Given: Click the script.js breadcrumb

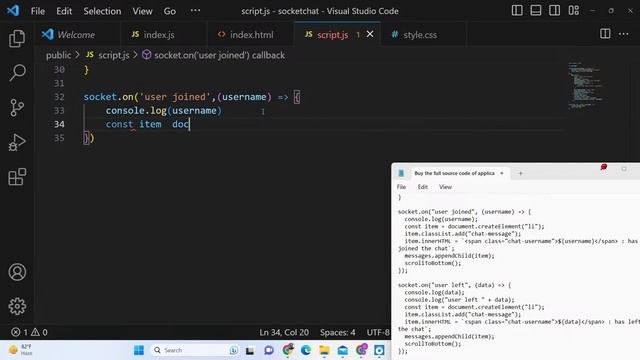Looking at the screenshot, I should tap(108, 55).
